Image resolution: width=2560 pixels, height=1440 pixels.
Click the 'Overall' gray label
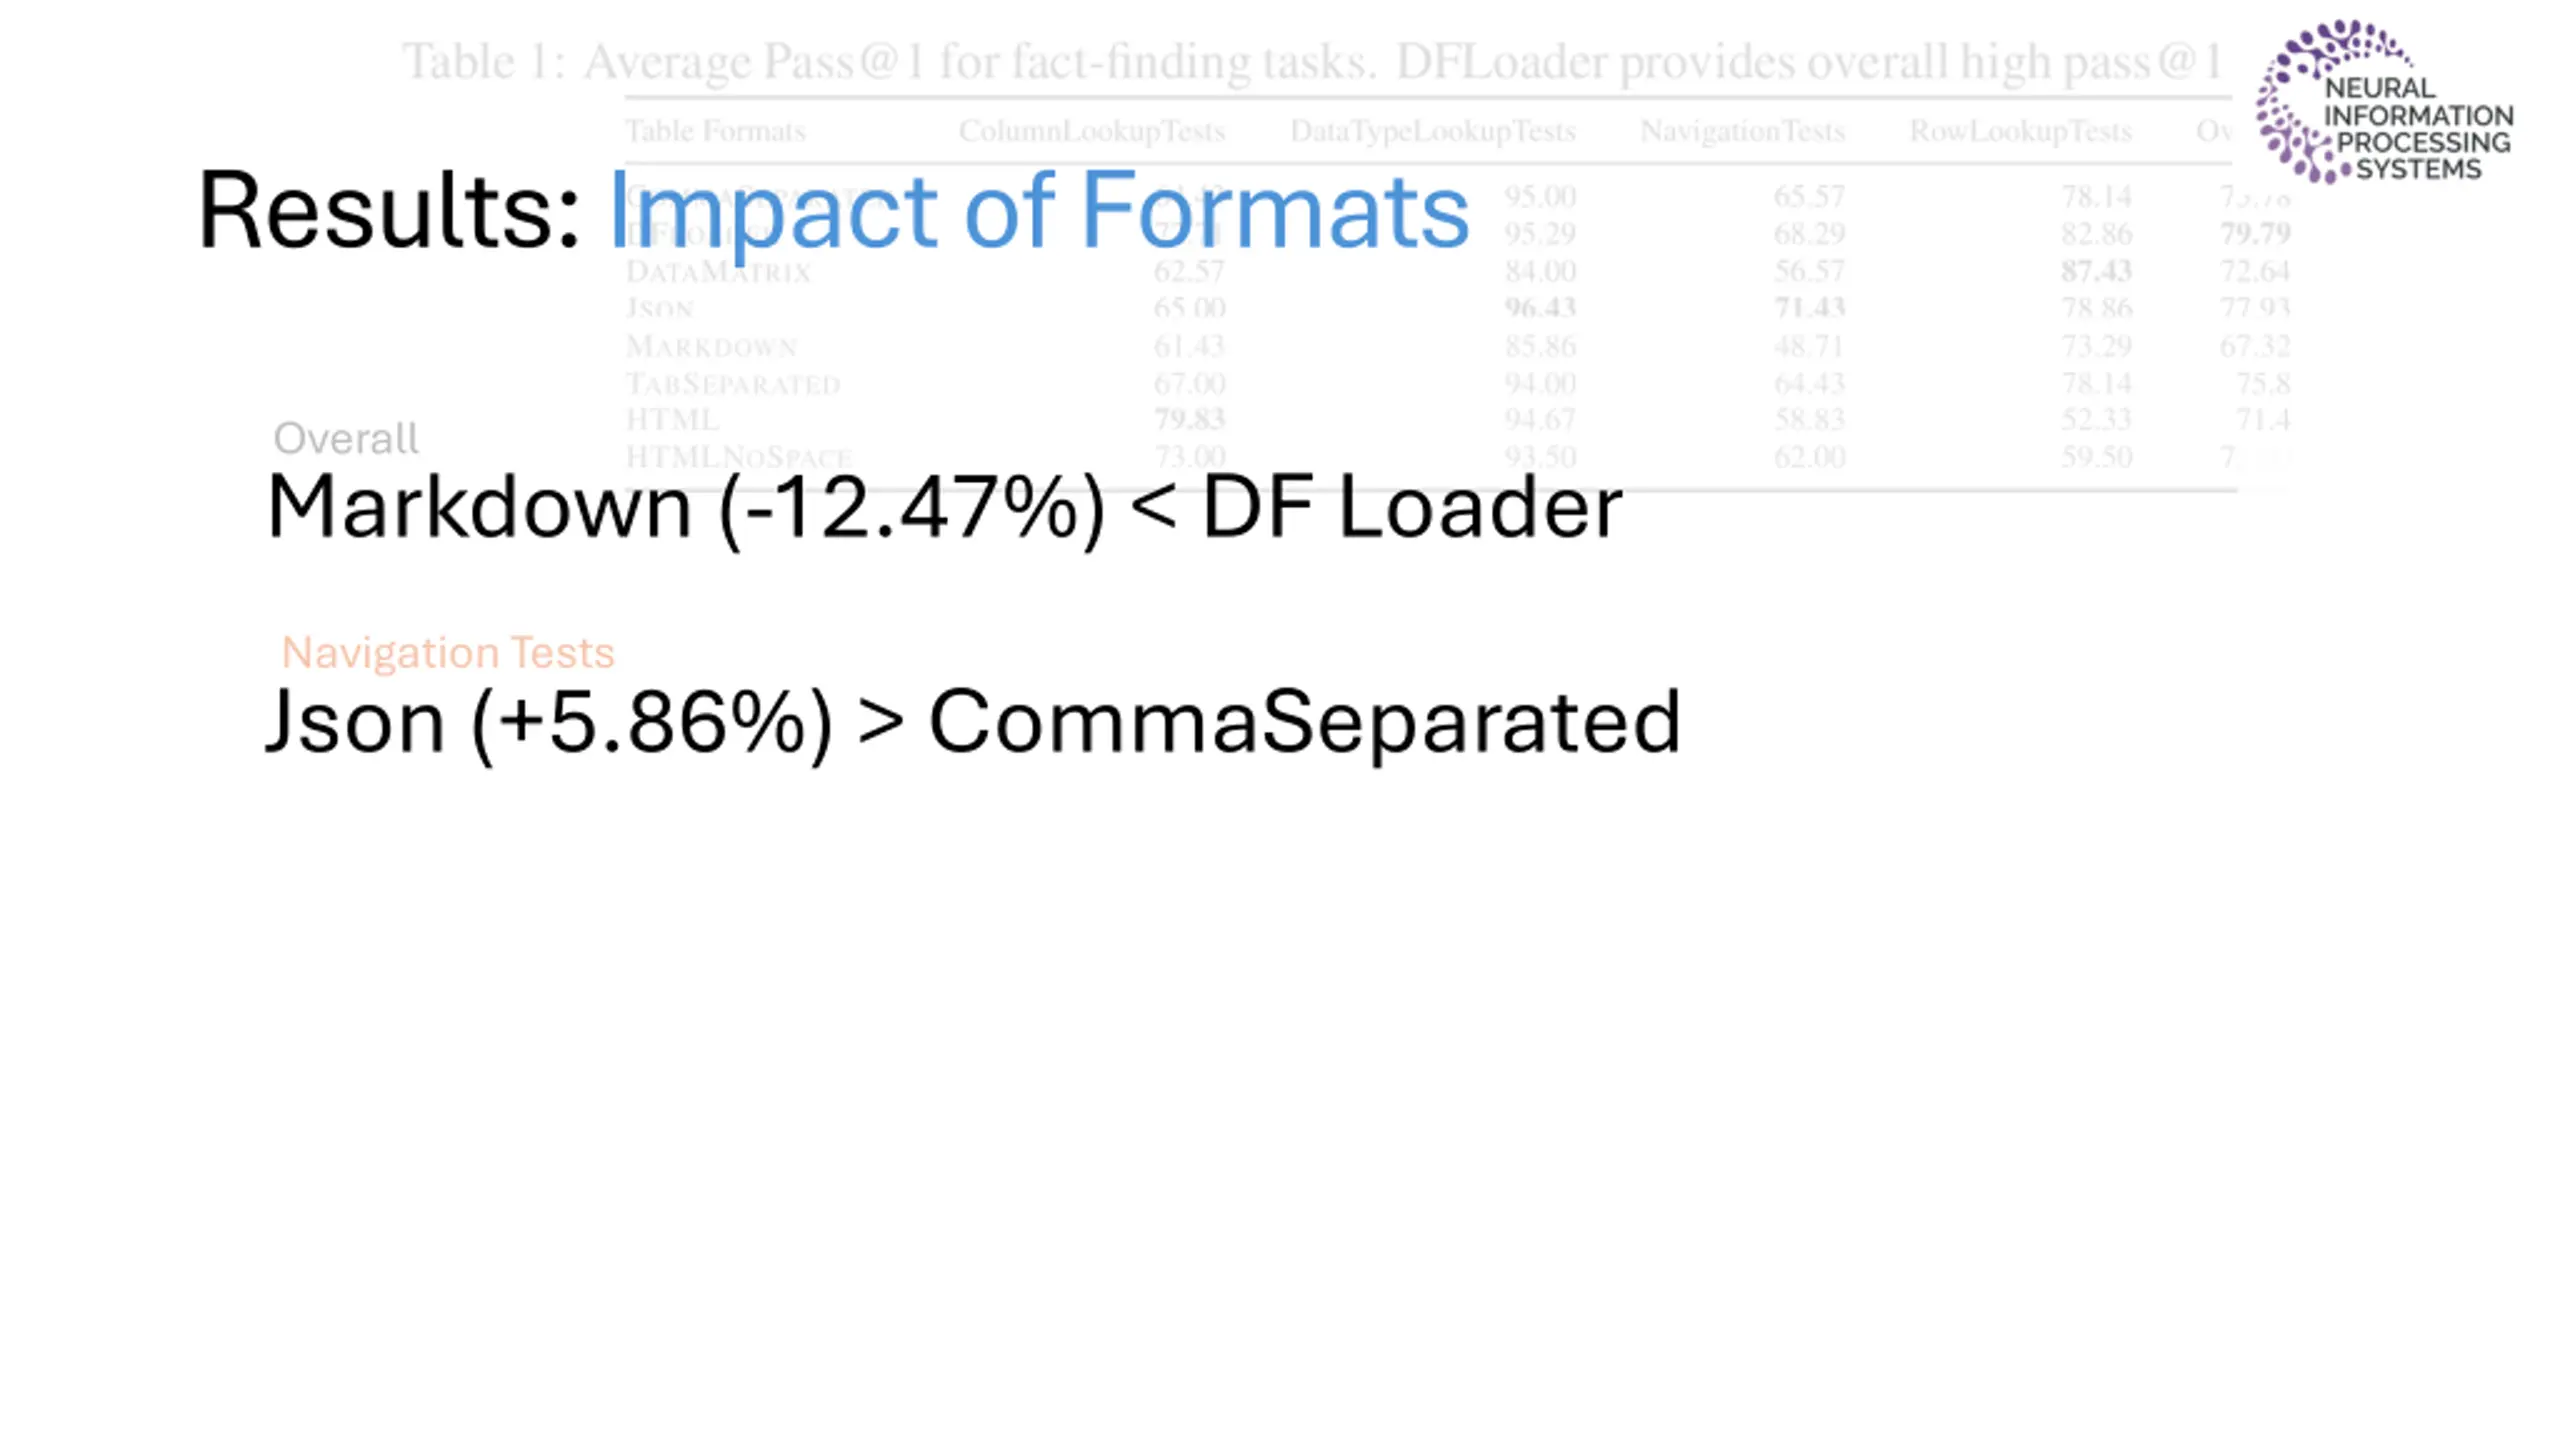coord(346,438)
